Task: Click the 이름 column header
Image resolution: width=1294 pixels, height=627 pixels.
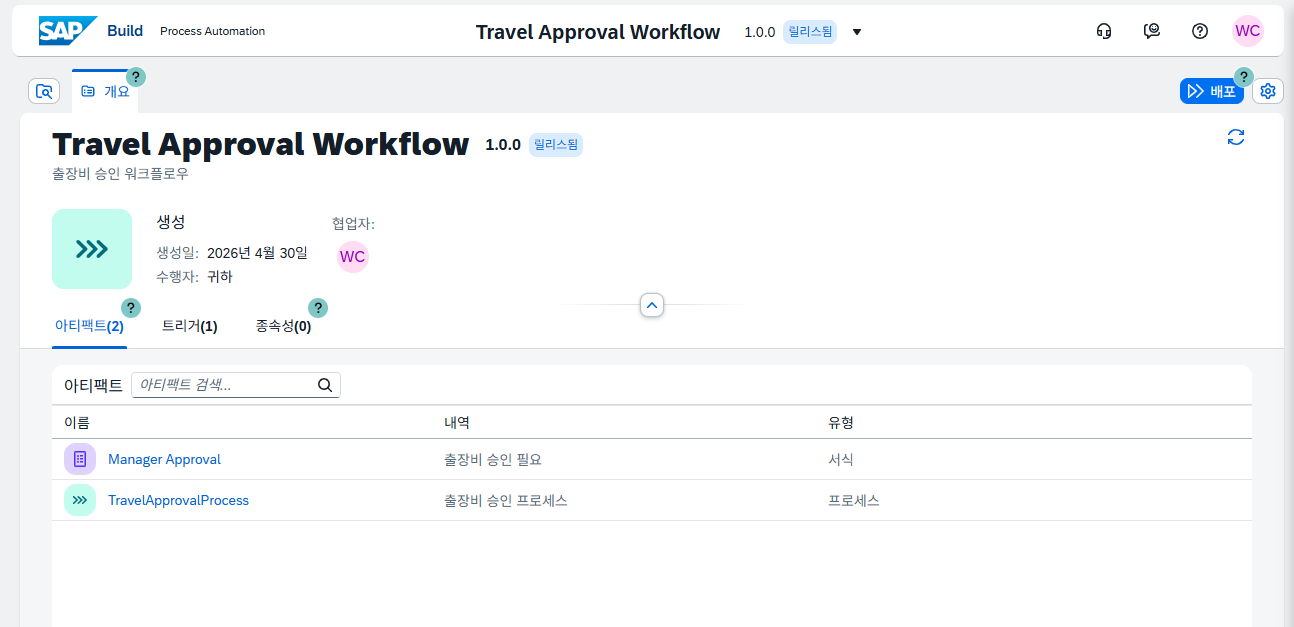Action: click(x=77, y=423)
